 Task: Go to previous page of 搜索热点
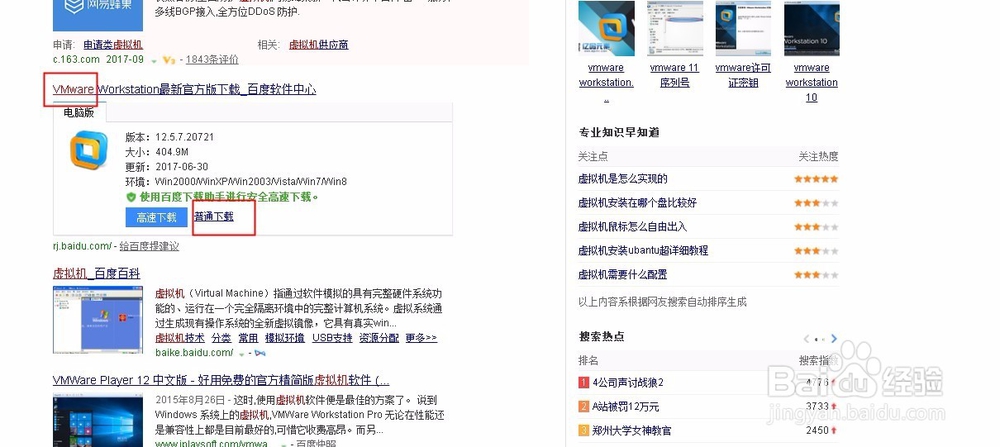pyautogui.click(x=807, y=339)
